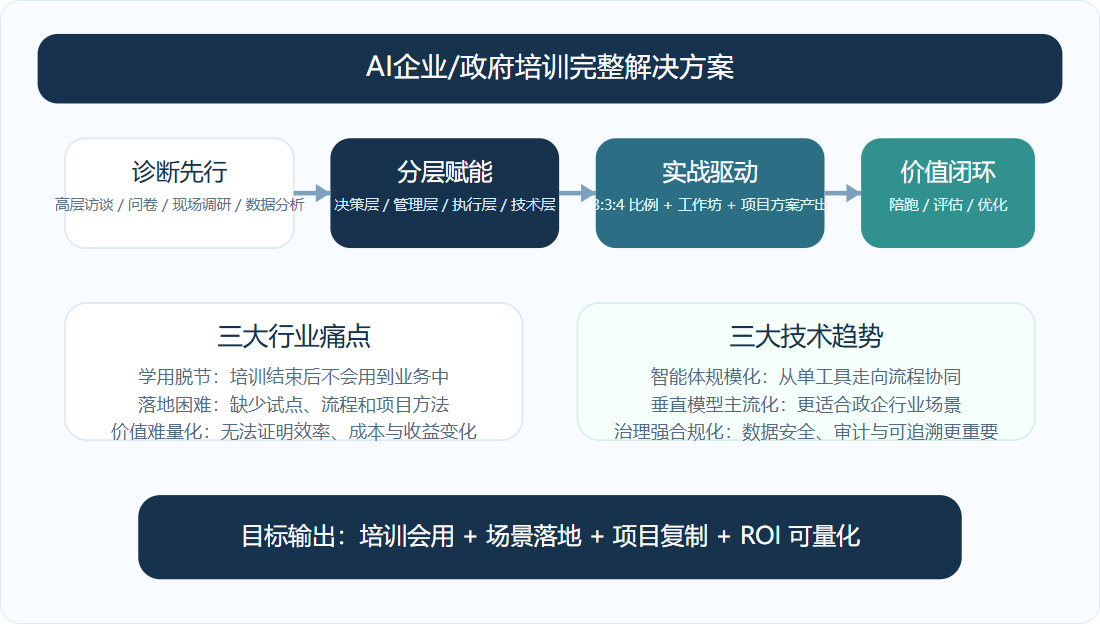
Task: Click 决策层 / 管理层 / 执行层 / 技术层 text
Action: click(x=445, y=205)
